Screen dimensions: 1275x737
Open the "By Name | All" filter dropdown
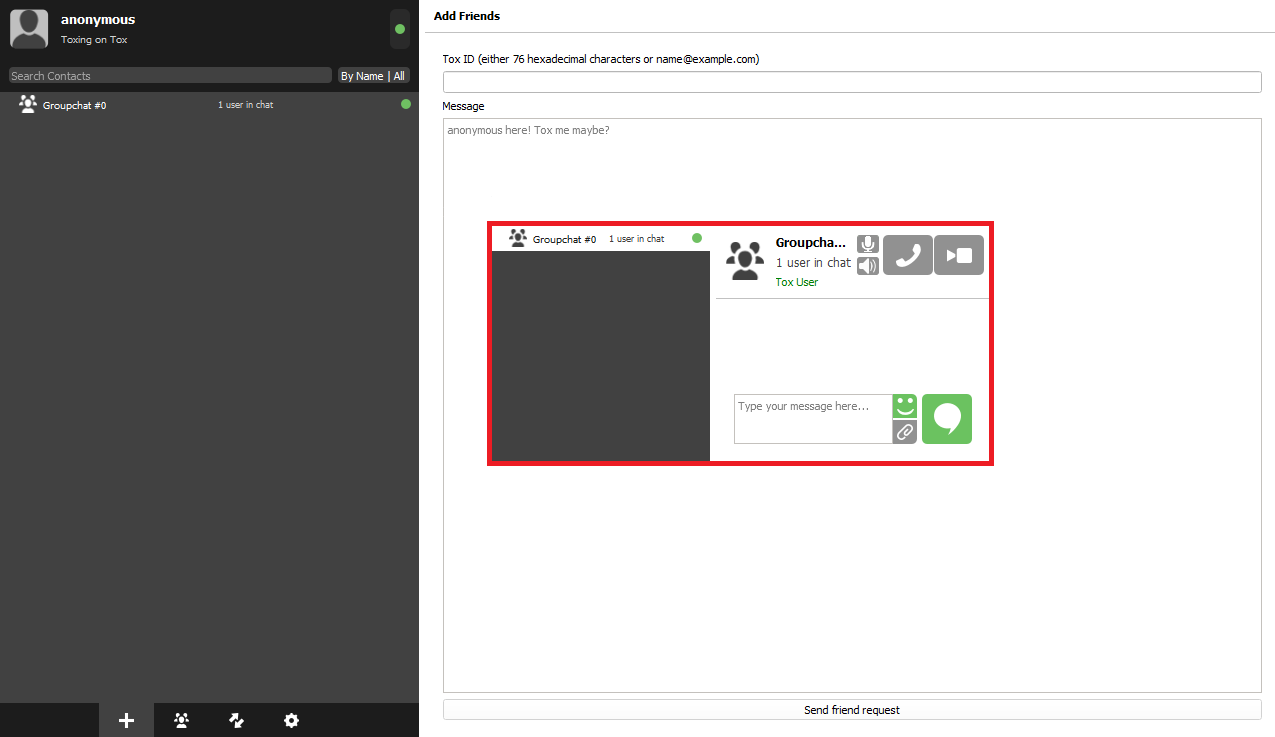tap(373, 76)
